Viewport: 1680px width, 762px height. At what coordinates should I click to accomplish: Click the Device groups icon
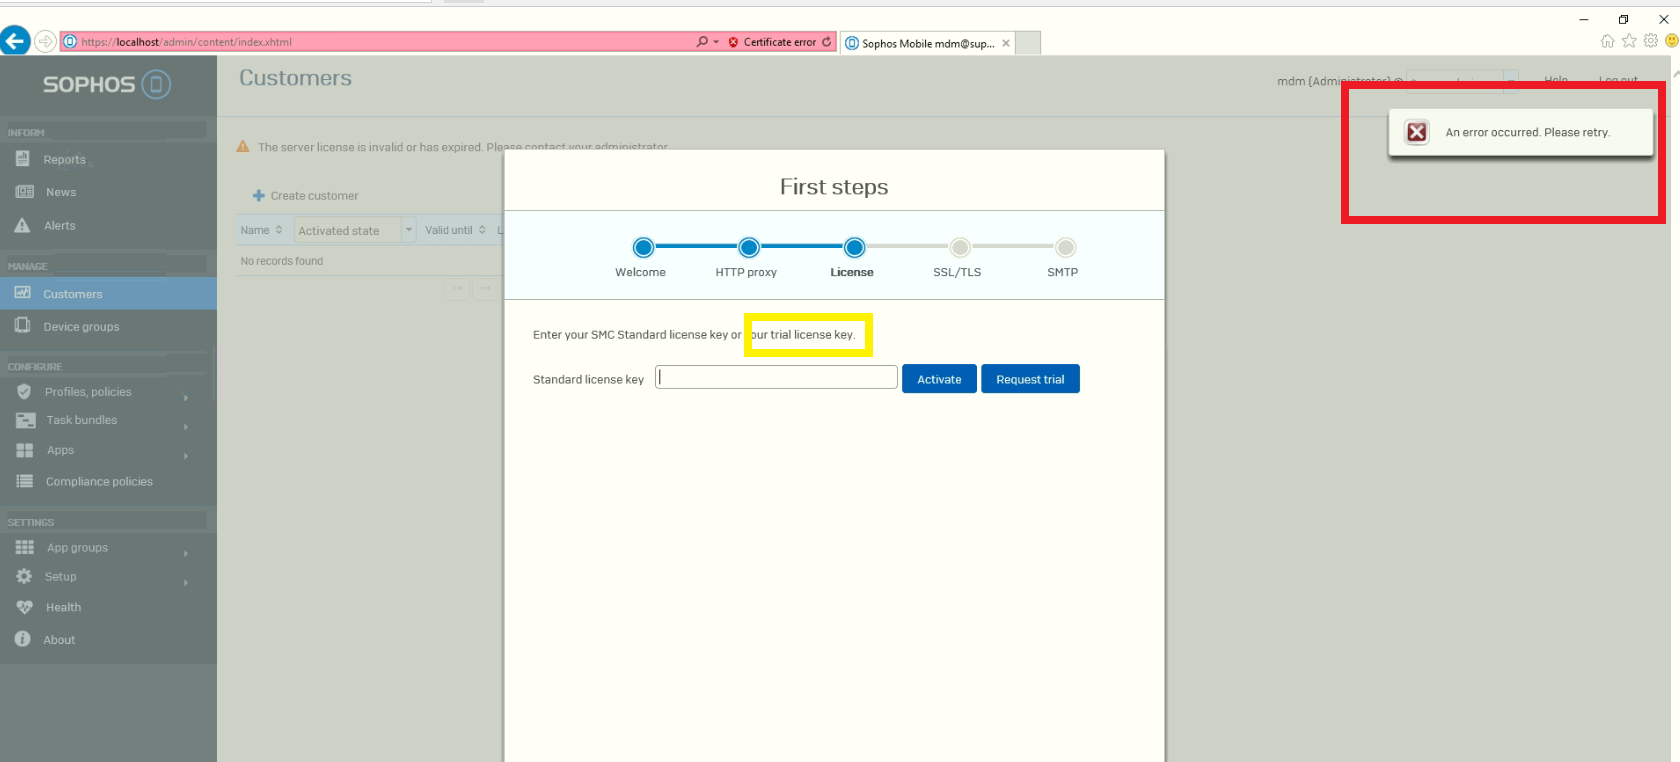[x=23, y=326]
